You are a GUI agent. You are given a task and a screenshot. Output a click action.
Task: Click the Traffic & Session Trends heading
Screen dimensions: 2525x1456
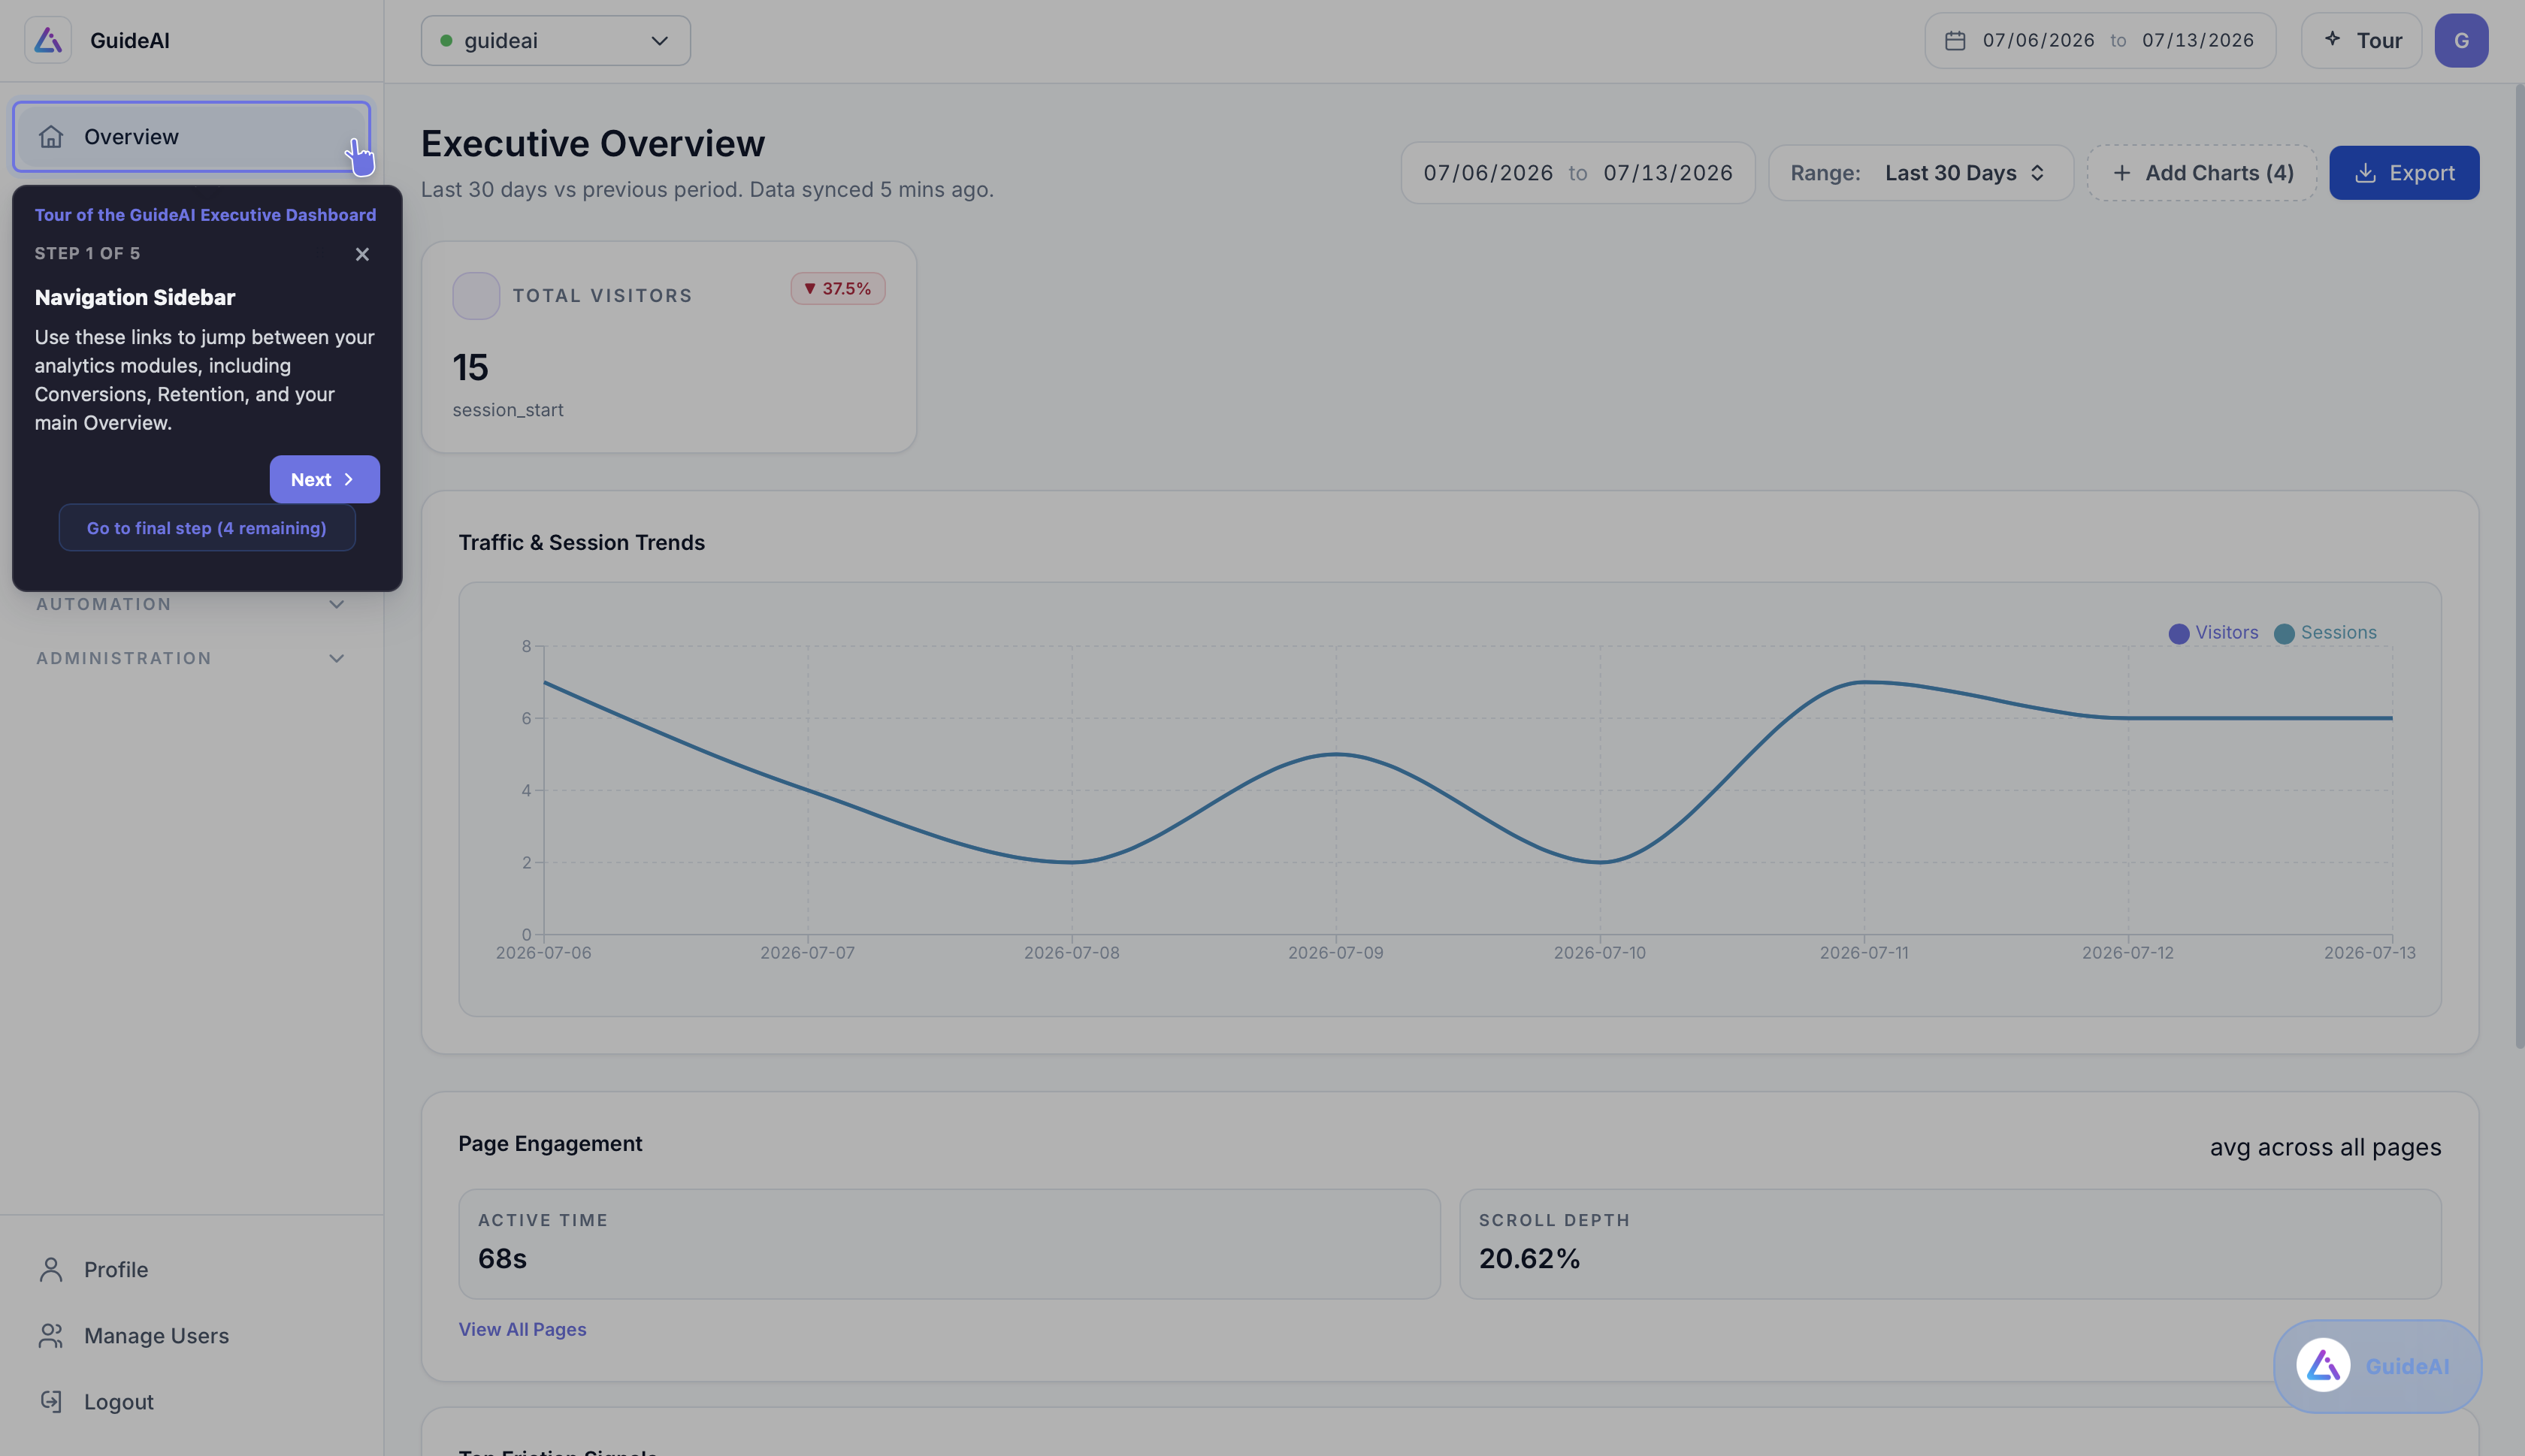click(581, 542)
